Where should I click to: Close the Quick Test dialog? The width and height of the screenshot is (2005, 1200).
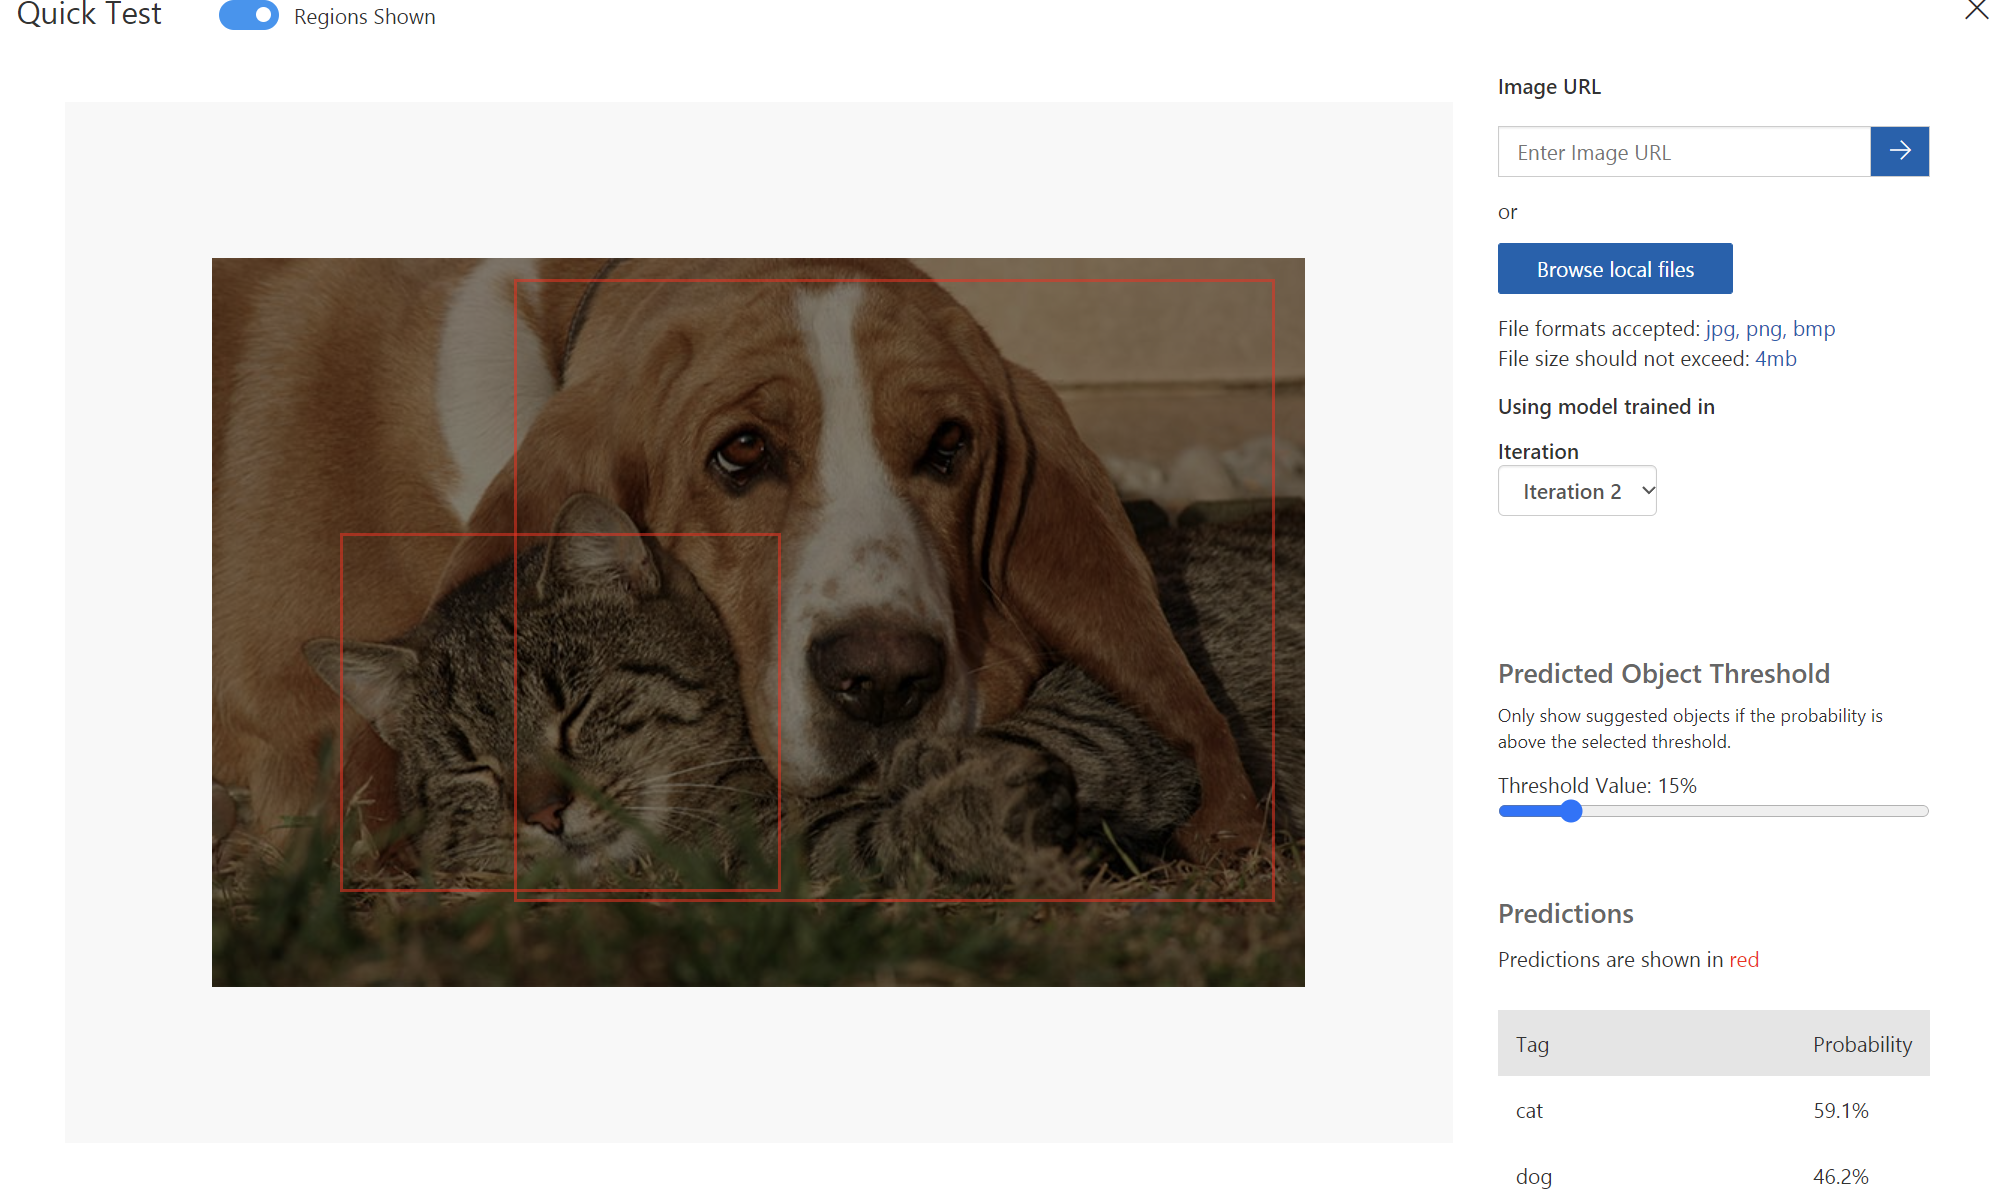1976,11
